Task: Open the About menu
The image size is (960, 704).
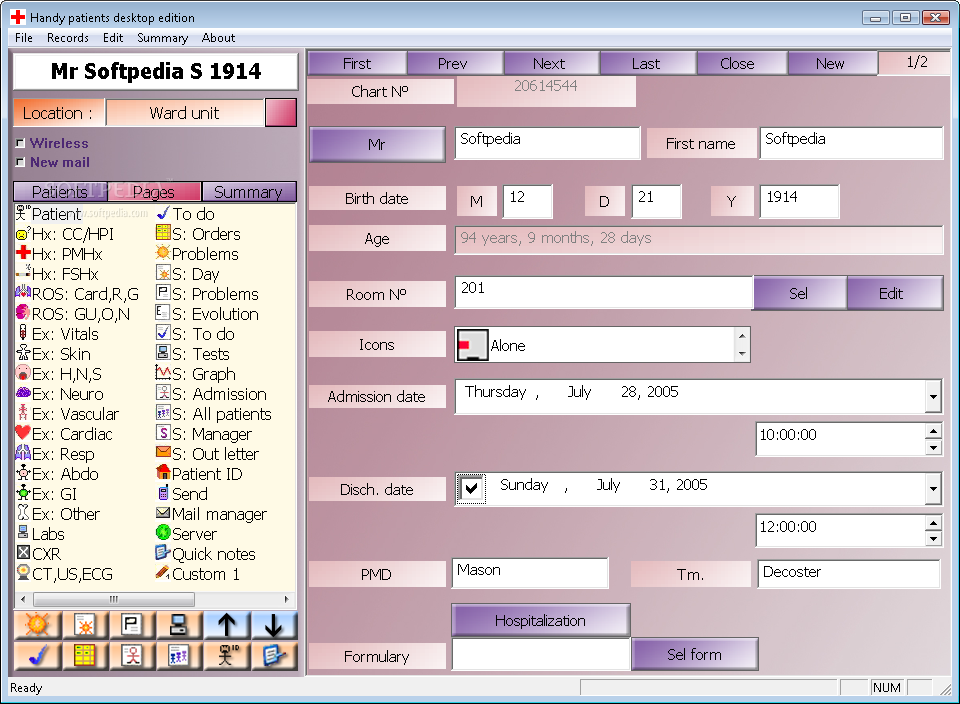Action: point(219,38)
